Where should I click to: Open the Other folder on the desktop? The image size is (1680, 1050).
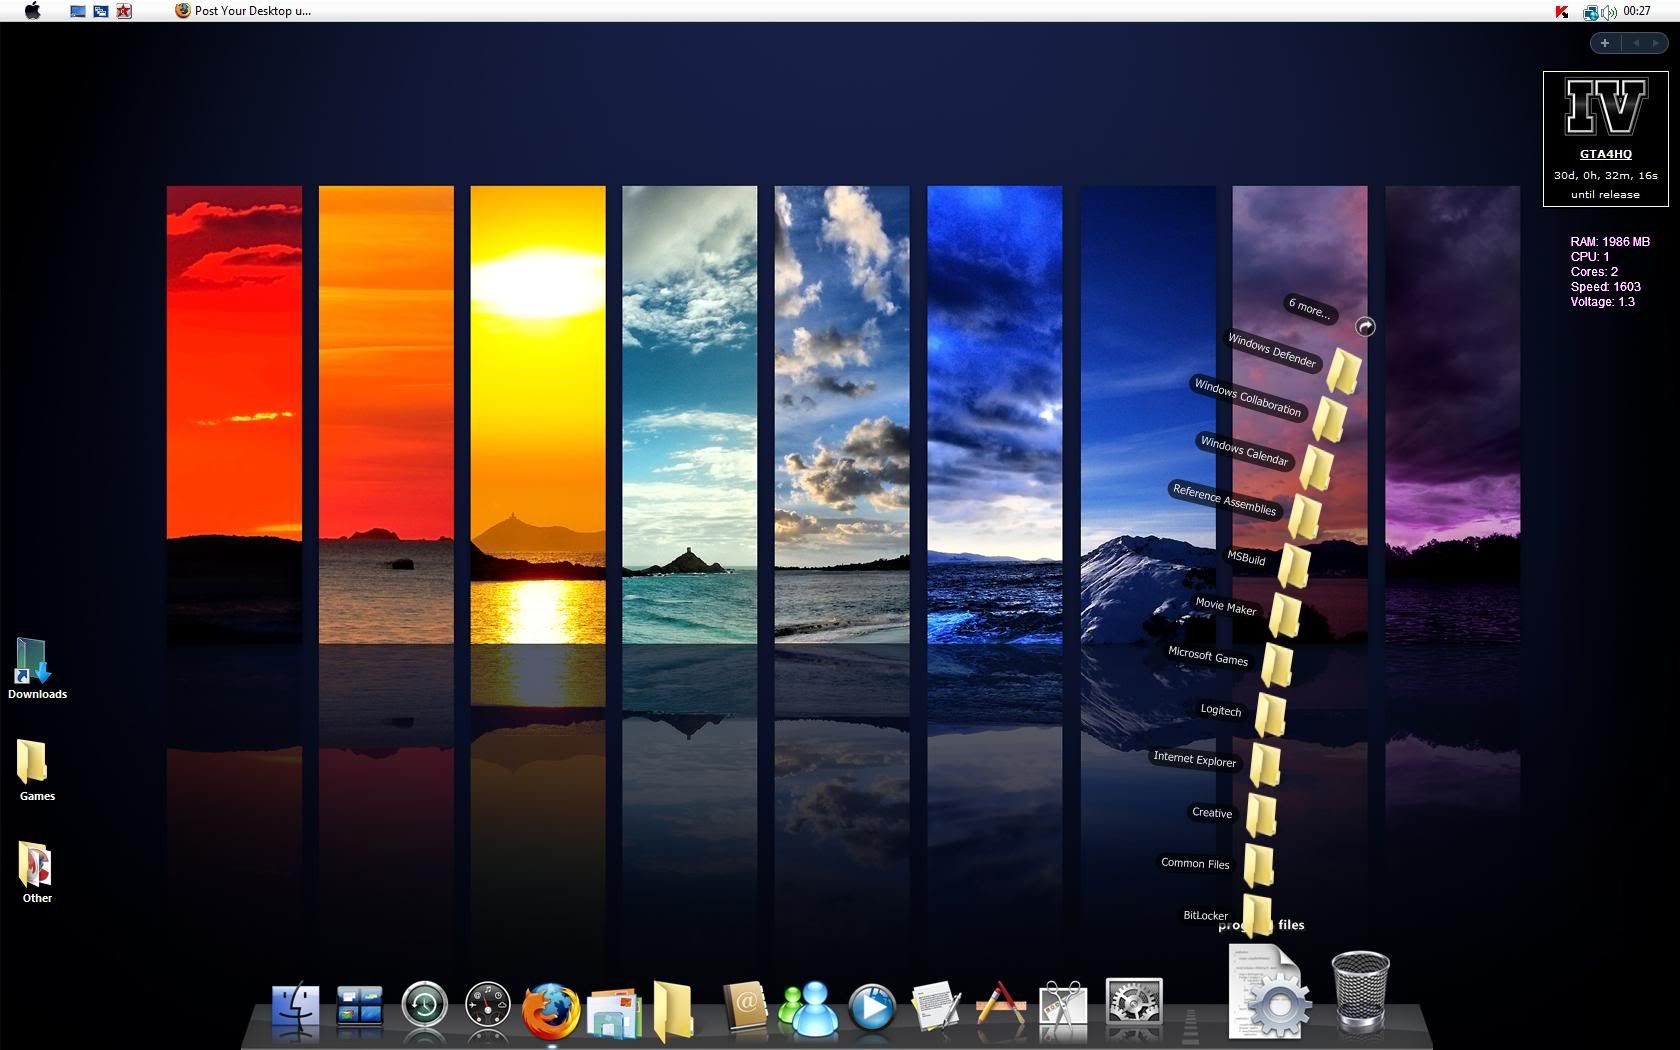(37, 873)
